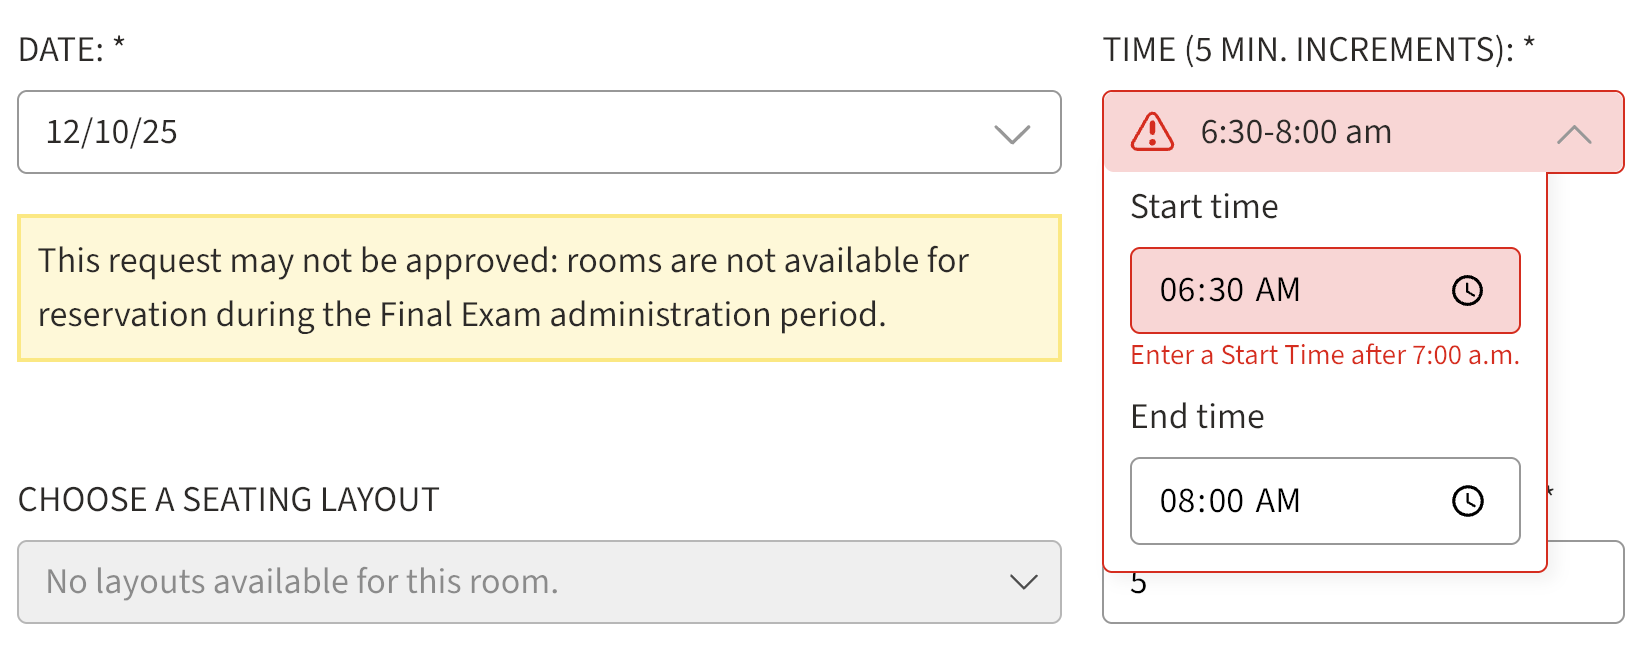Click the End time label
This screenshot has width=1650, height=654.
pos(1197,417)
